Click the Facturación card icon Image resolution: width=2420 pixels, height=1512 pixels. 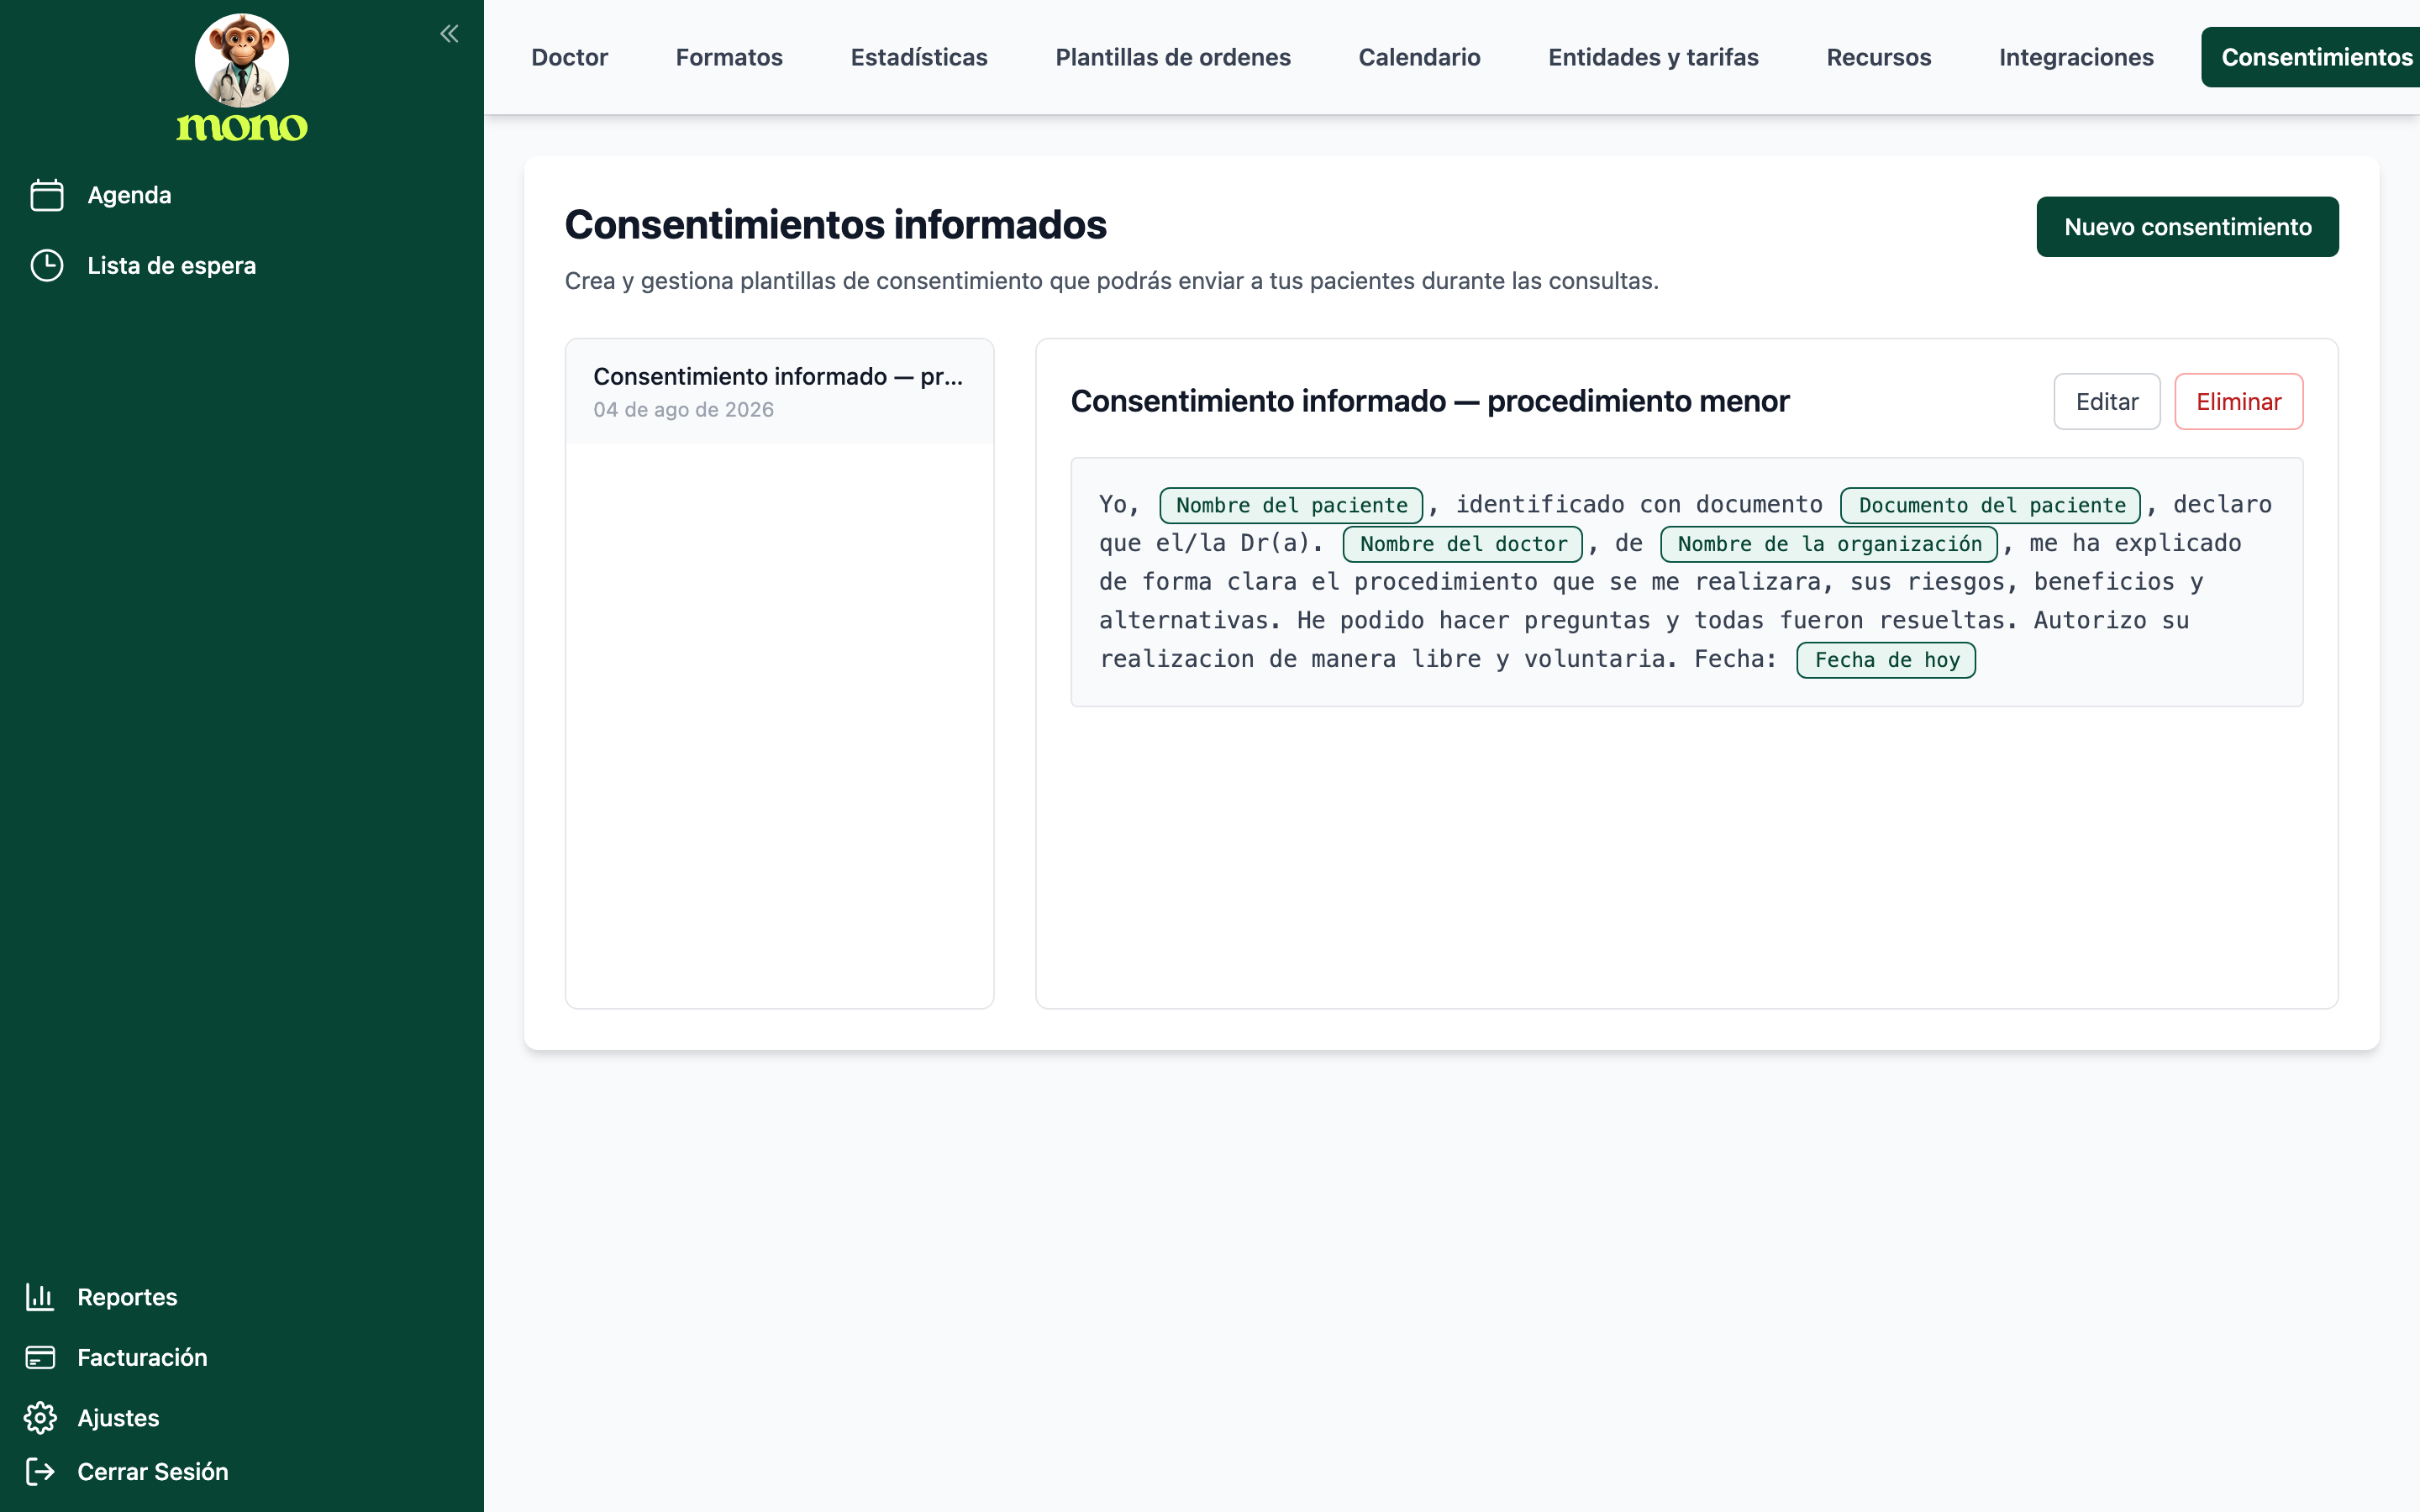click(40, 1357)
